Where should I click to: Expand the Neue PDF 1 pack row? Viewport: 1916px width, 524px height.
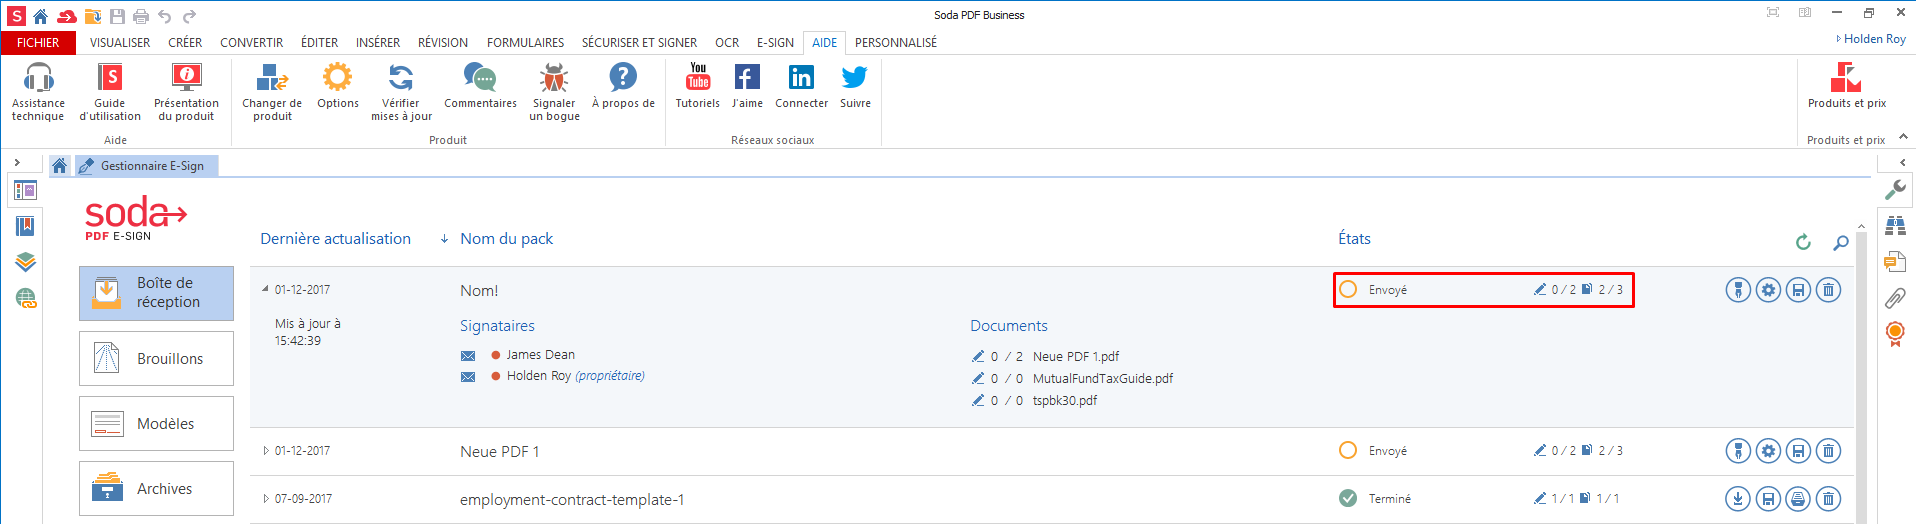click(x=266, y=451)
